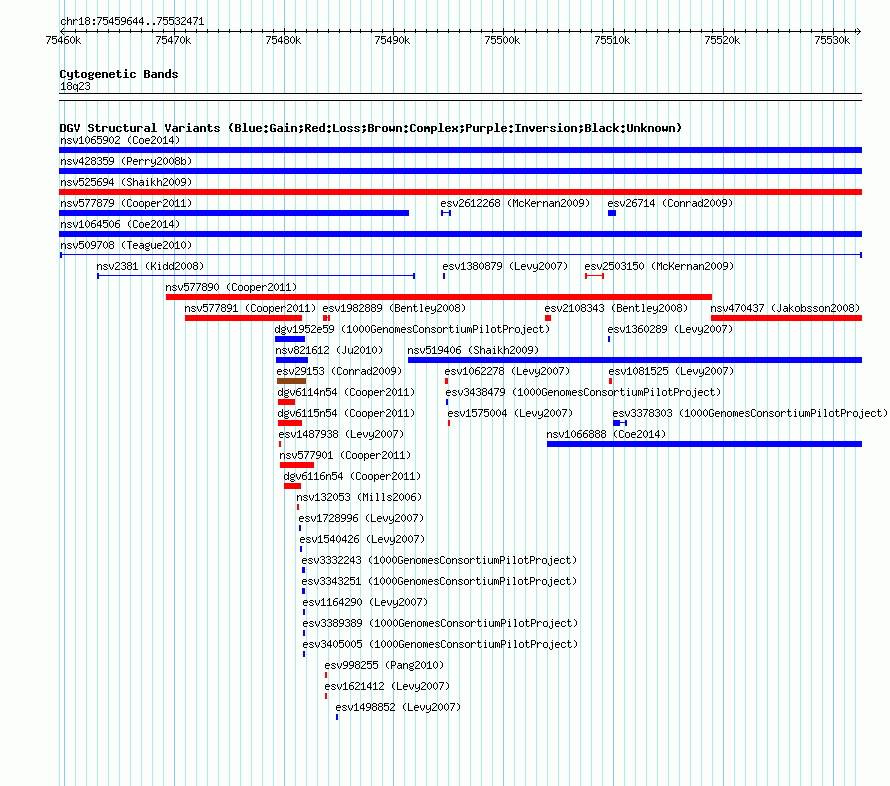Open the nsv577890 (Cooper2011) label

pos(231,287)
